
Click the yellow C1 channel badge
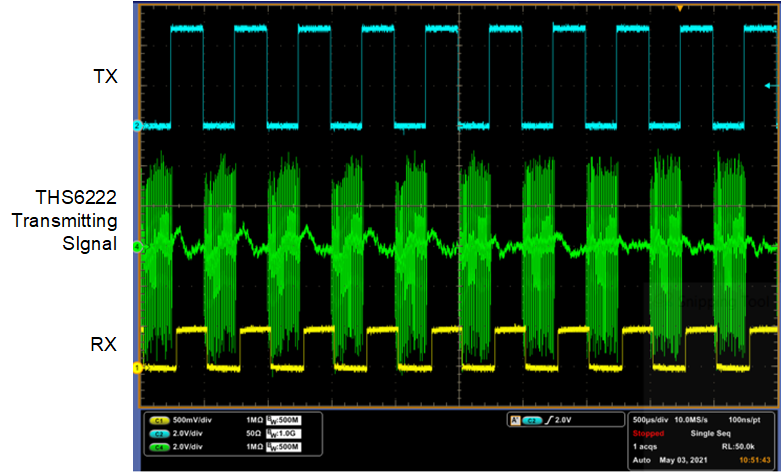[x=159, y=421]
